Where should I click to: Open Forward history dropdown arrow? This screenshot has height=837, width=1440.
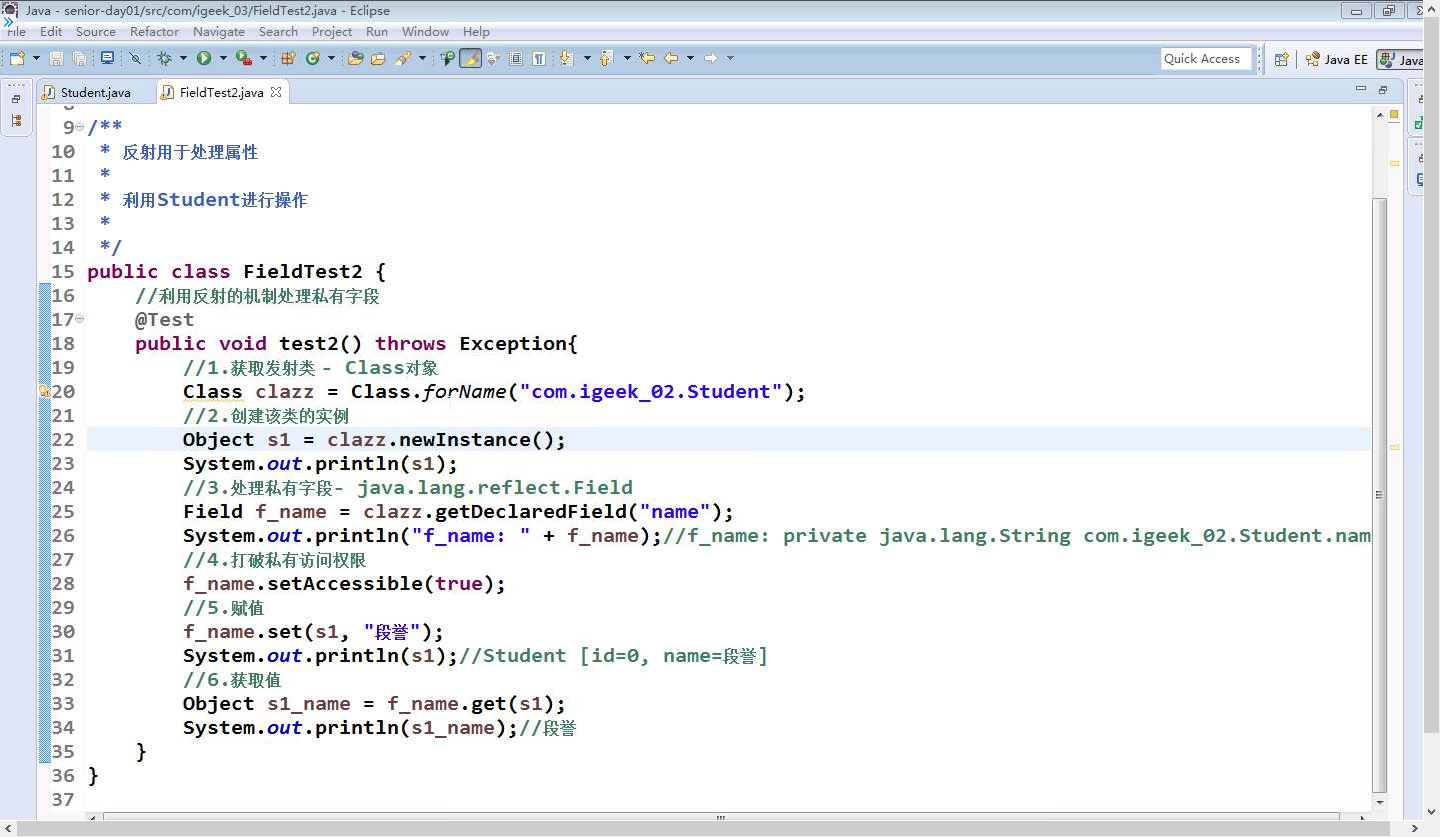[730, 58]
